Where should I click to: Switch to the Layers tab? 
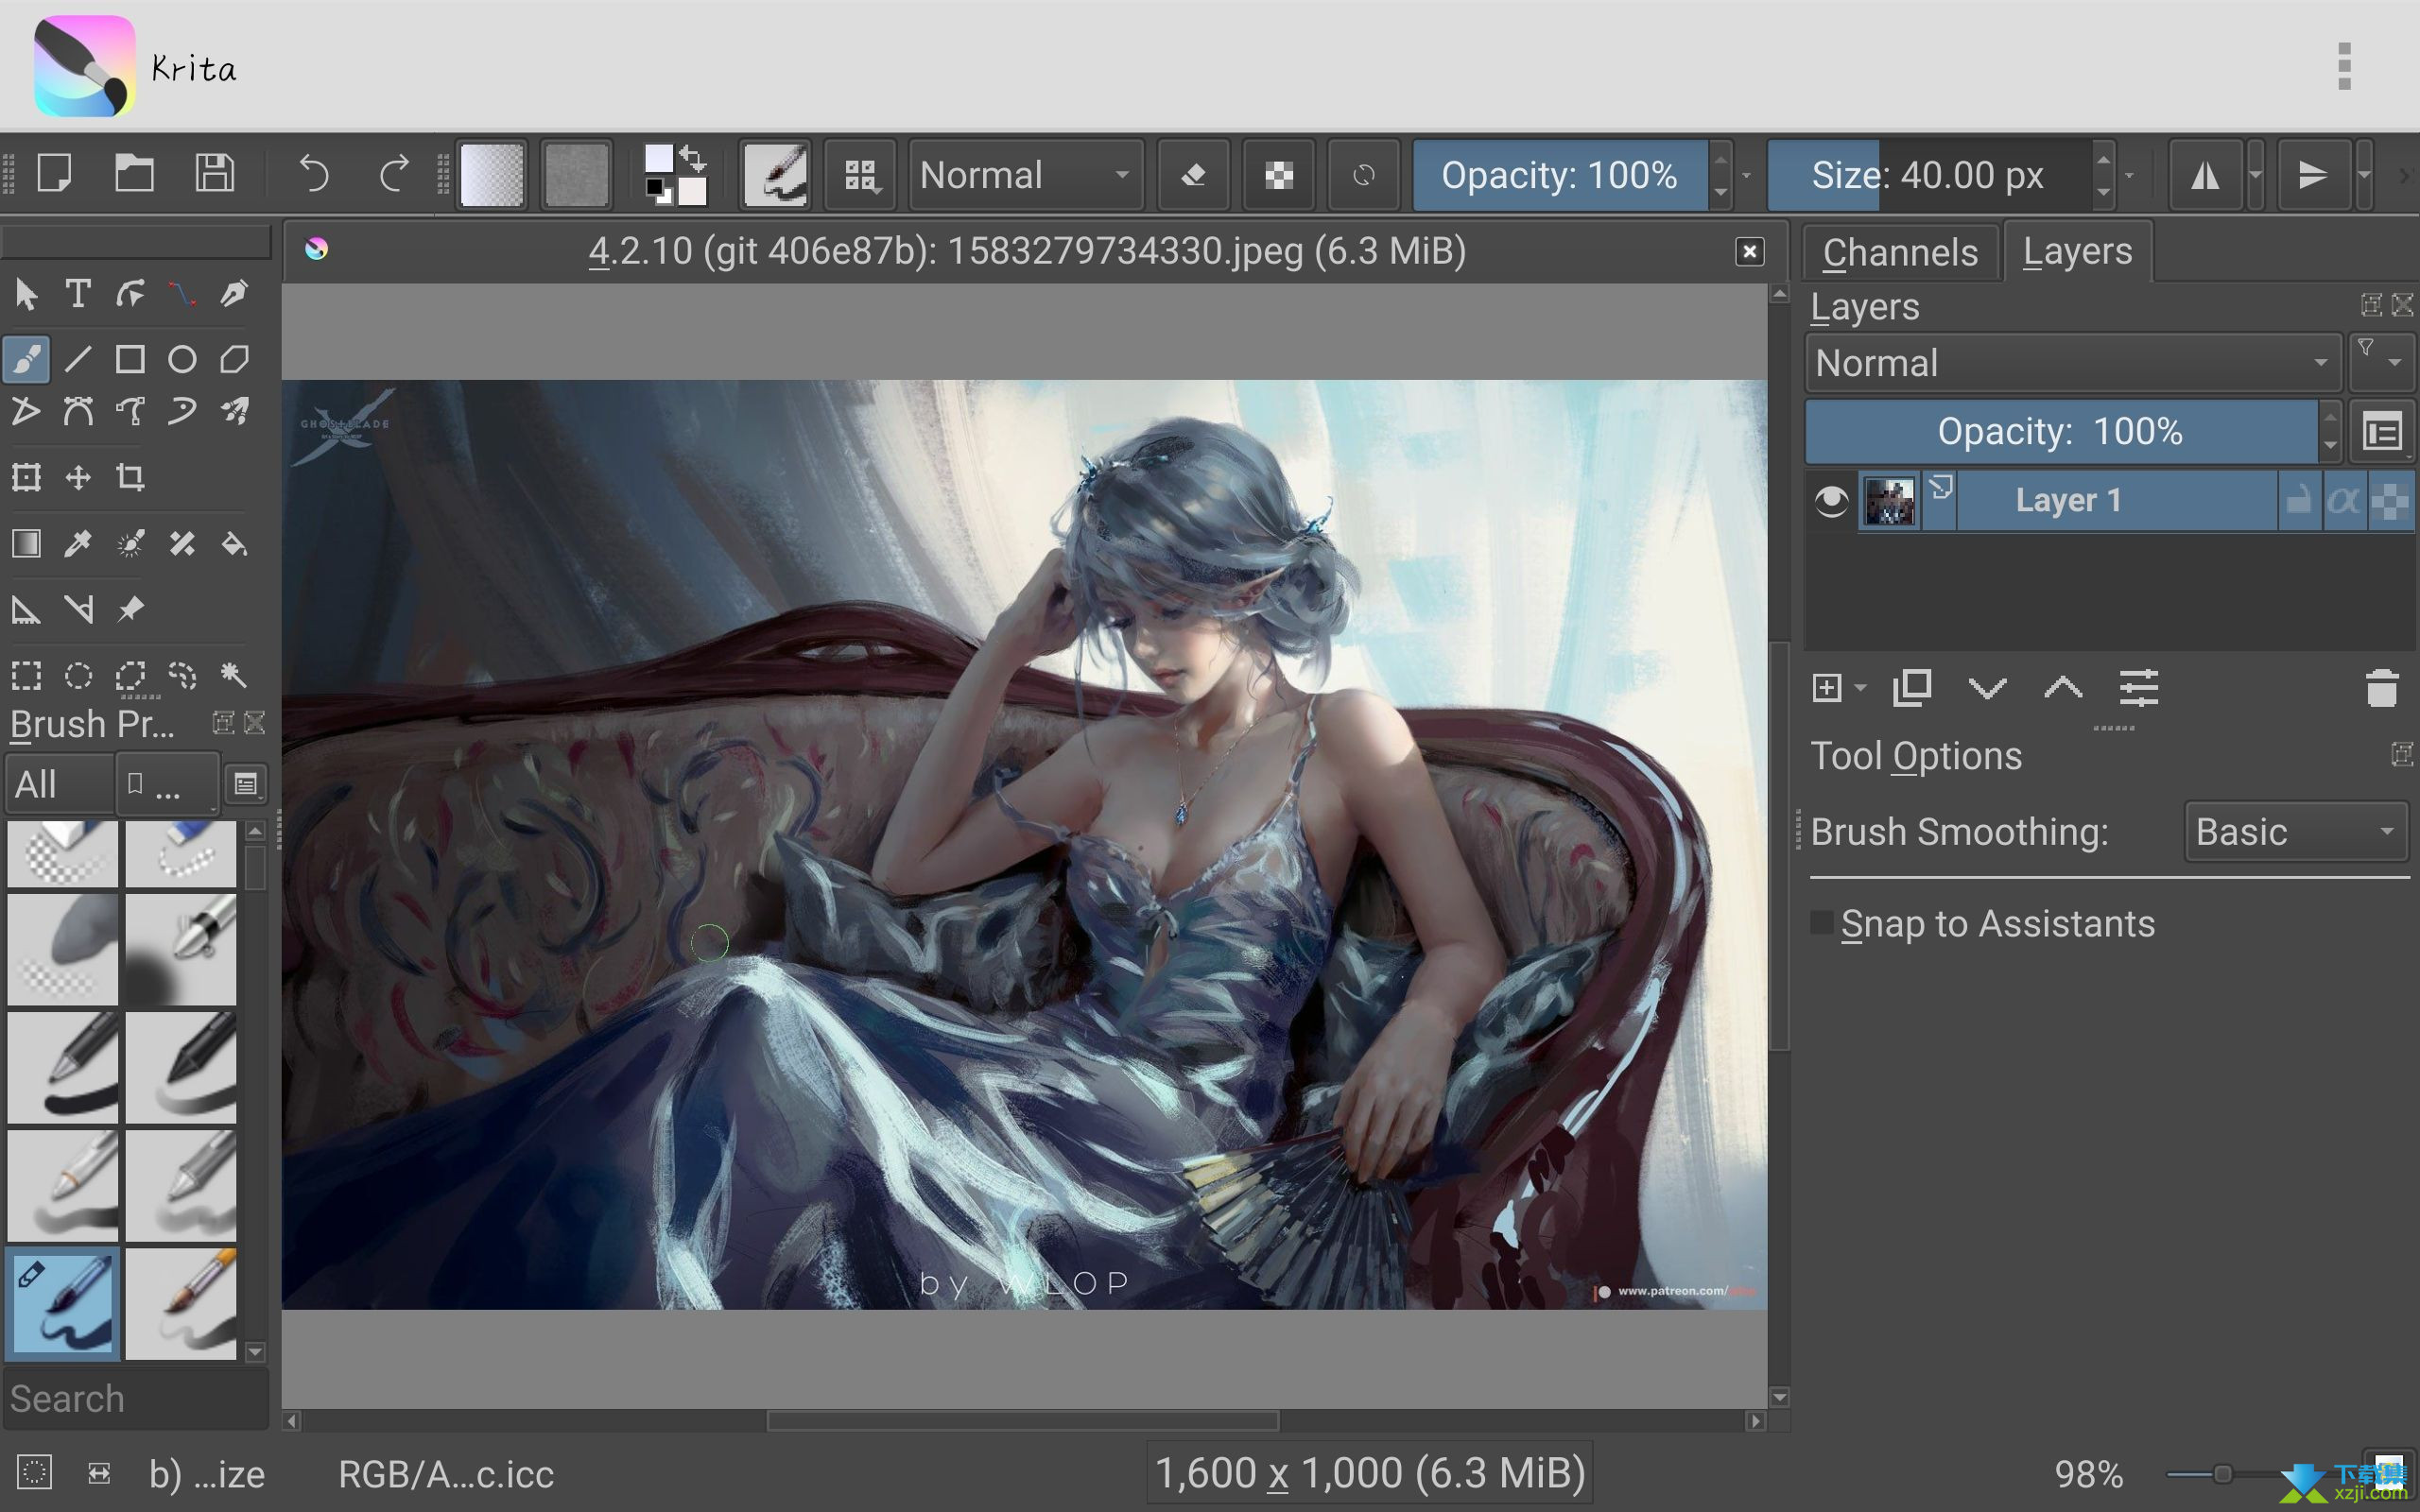point(2077,251)
